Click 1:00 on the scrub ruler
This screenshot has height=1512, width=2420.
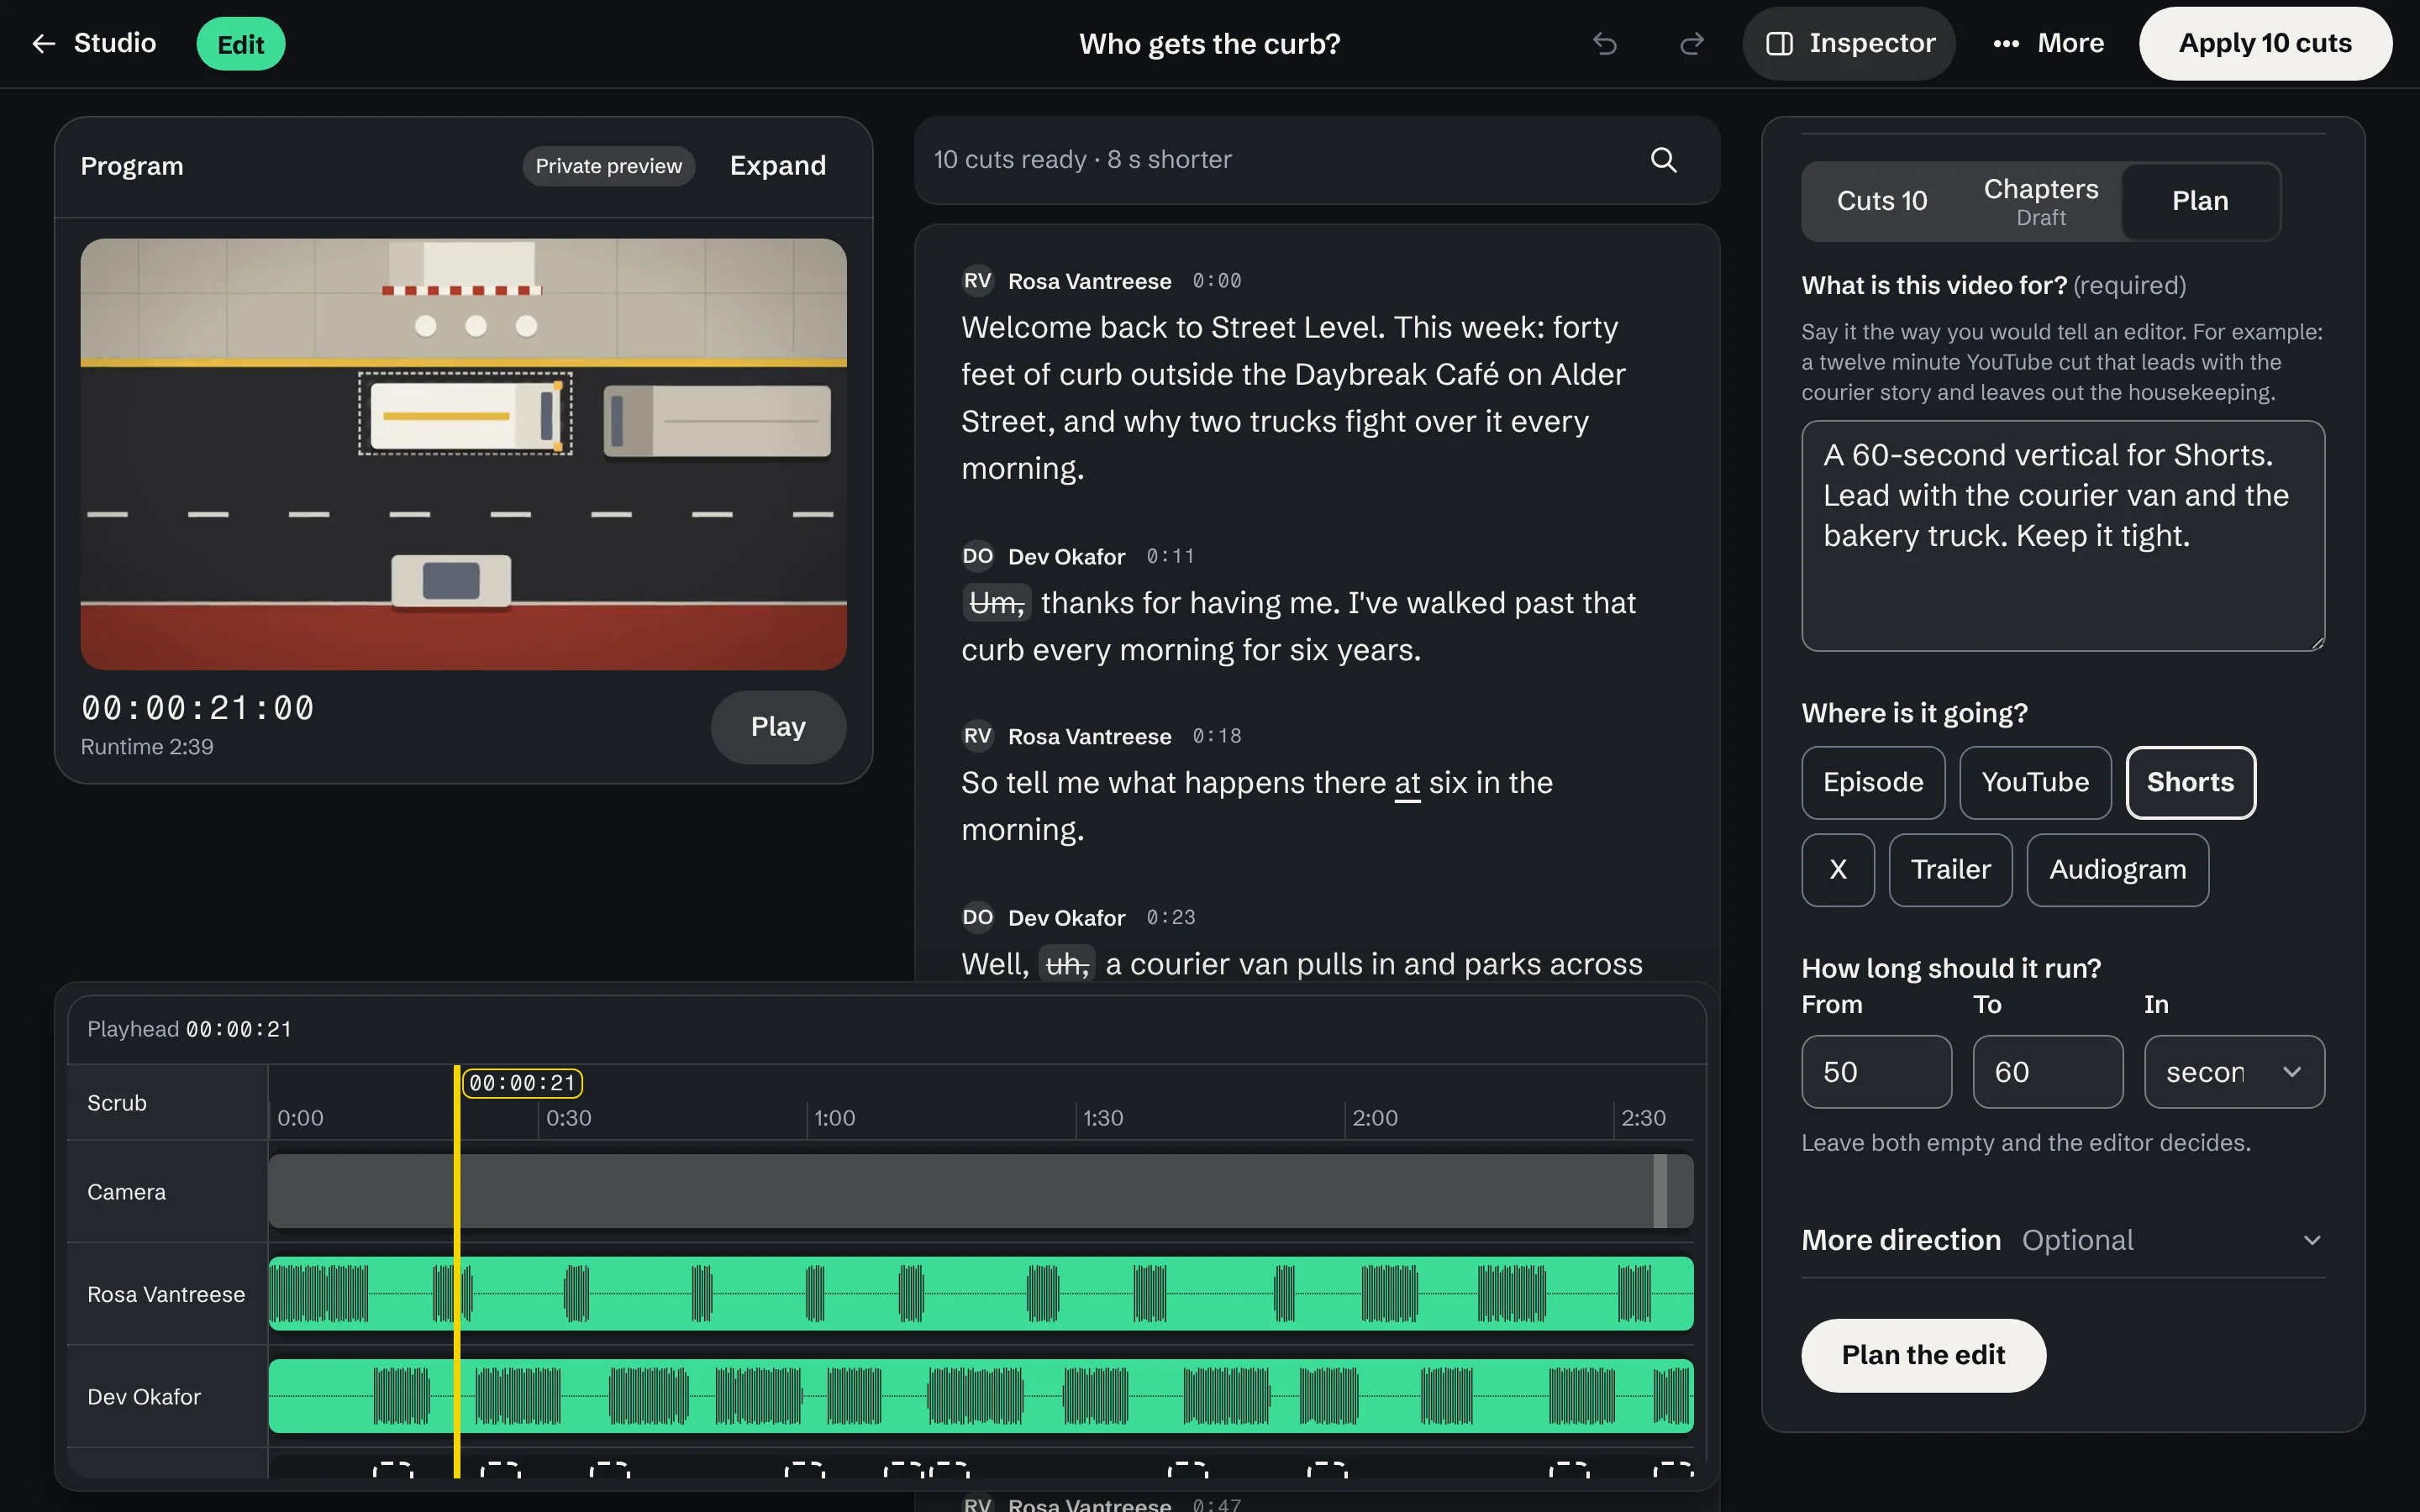click(834, 1118)
